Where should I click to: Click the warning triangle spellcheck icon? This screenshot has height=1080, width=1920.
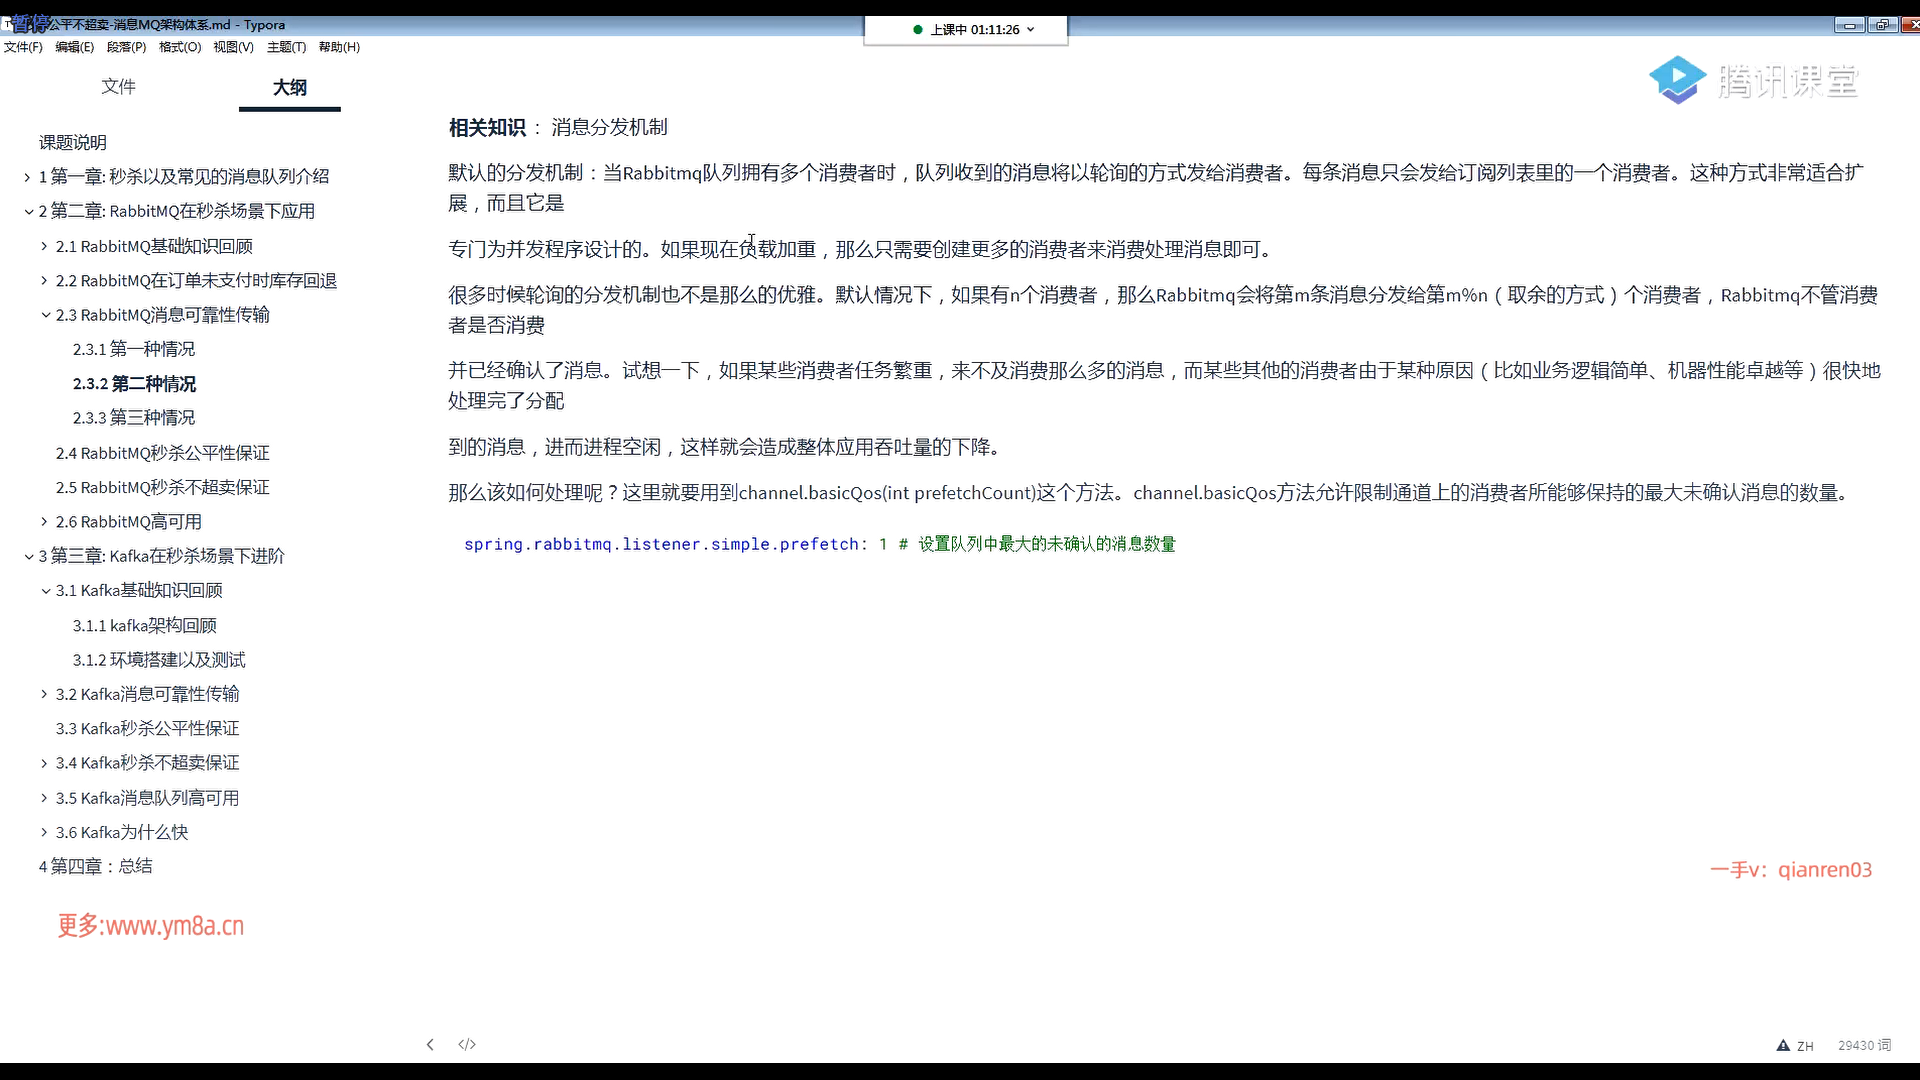(1783, 1045)
